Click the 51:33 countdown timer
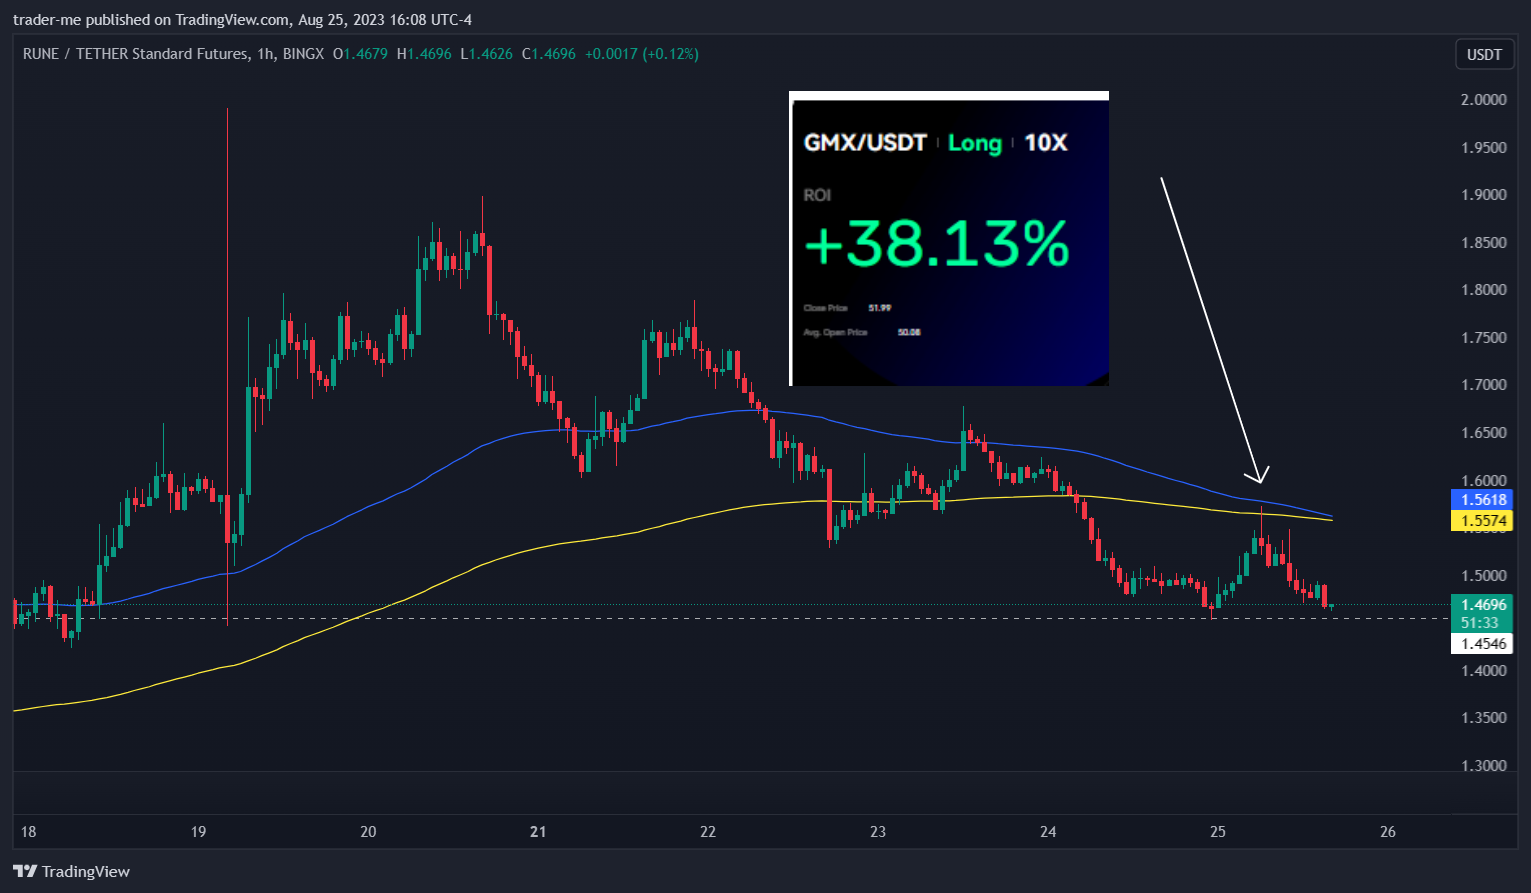1531x893 pixels. (1480, 622)
